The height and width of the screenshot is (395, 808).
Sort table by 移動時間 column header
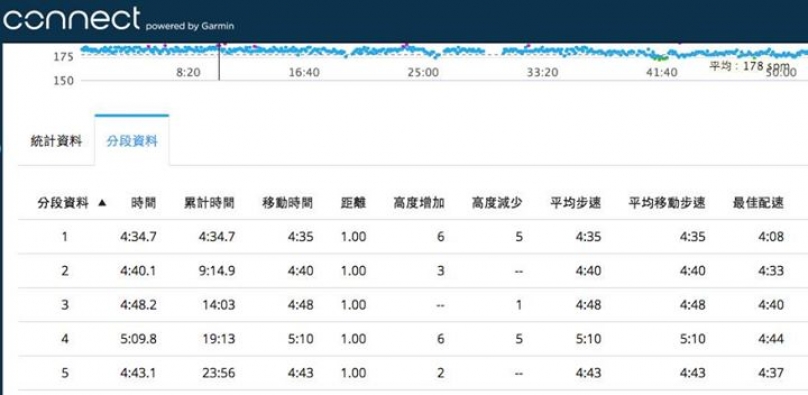[288, 203]
